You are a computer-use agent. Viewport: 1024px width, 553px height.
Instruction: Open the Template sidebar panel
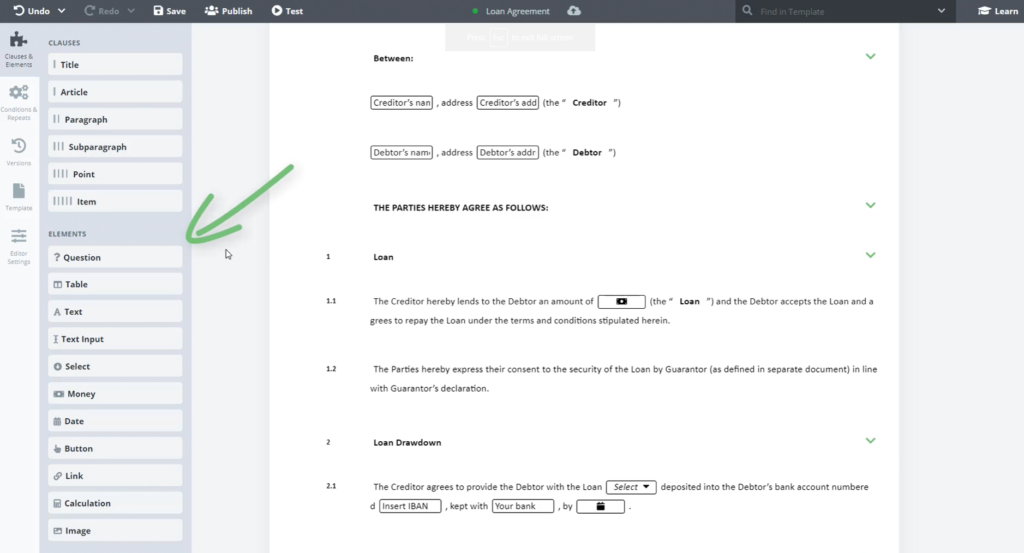[x=19, y=196]
